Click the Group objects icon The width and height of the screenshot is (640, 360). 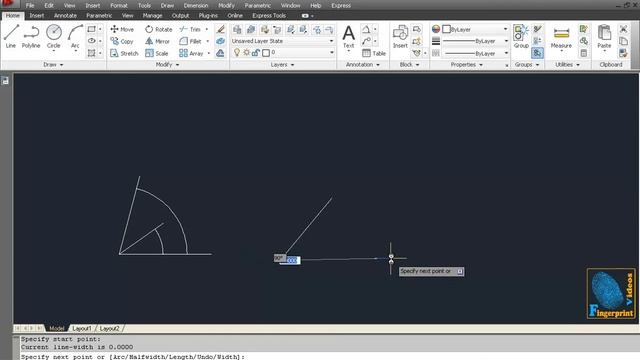(x=521, y=36)
